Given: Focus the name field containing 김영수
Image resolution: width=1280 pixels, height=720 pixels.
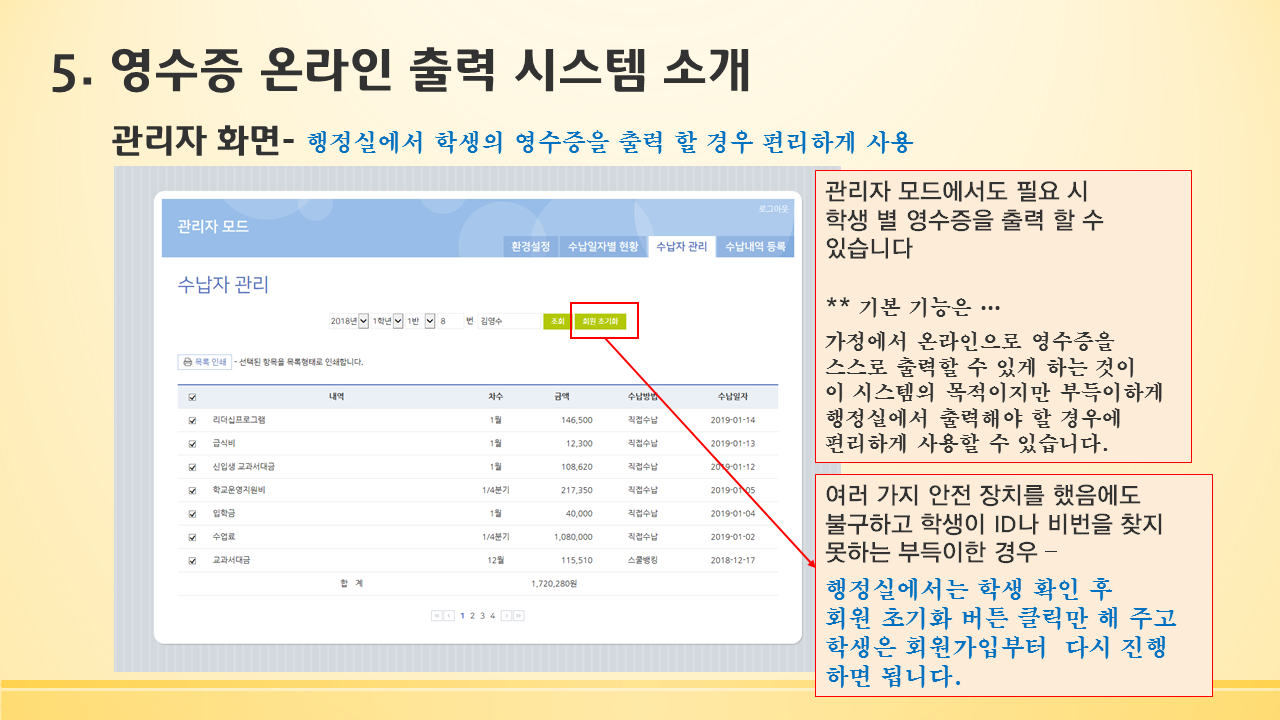Looking at the screenshot, I should pyautogui.click(x=508, y=321).
